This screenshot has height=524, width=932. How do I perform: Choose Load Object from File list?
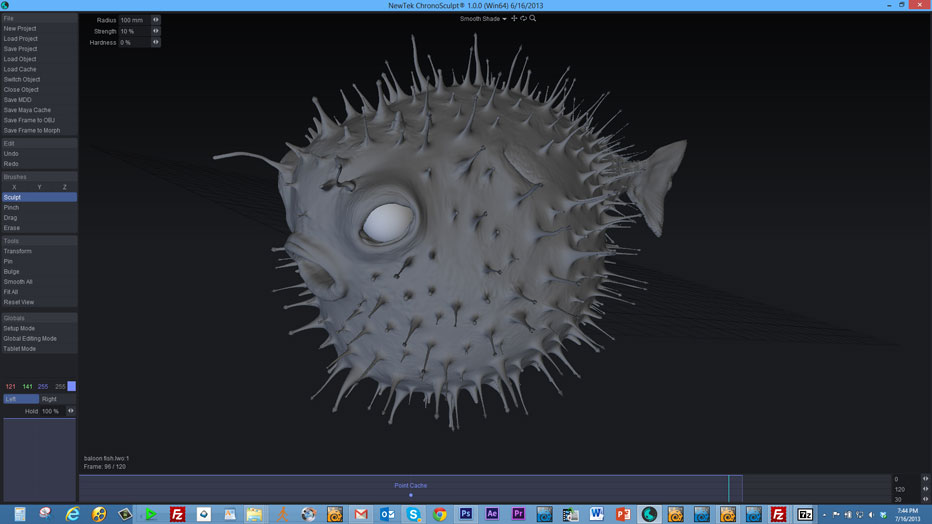pyautogui.click(x=20, y=59)
